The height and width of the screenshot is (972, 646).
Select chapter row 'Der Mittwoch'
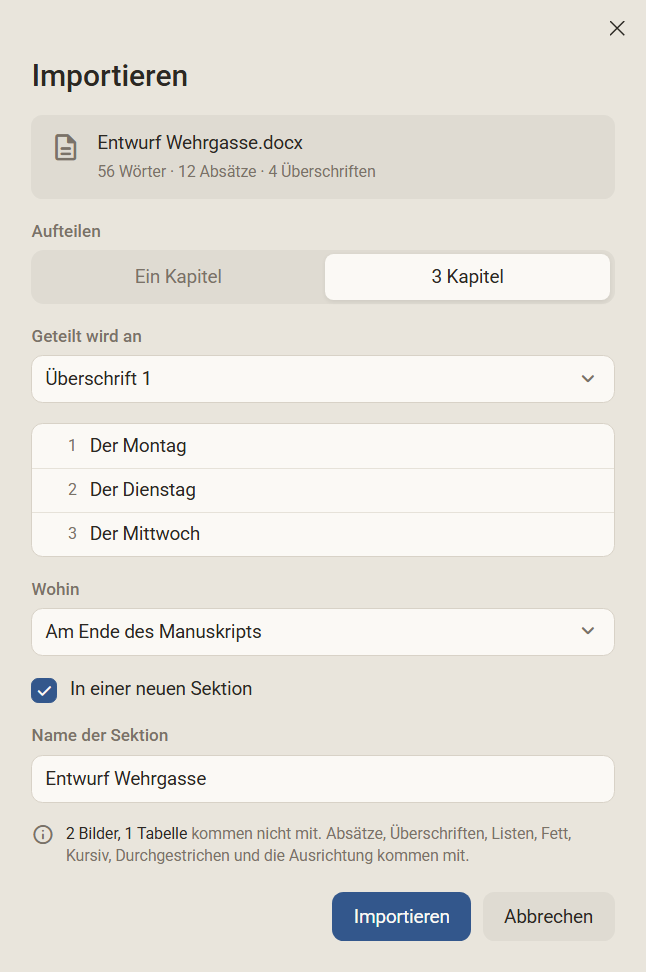click(x=323, y=534)
